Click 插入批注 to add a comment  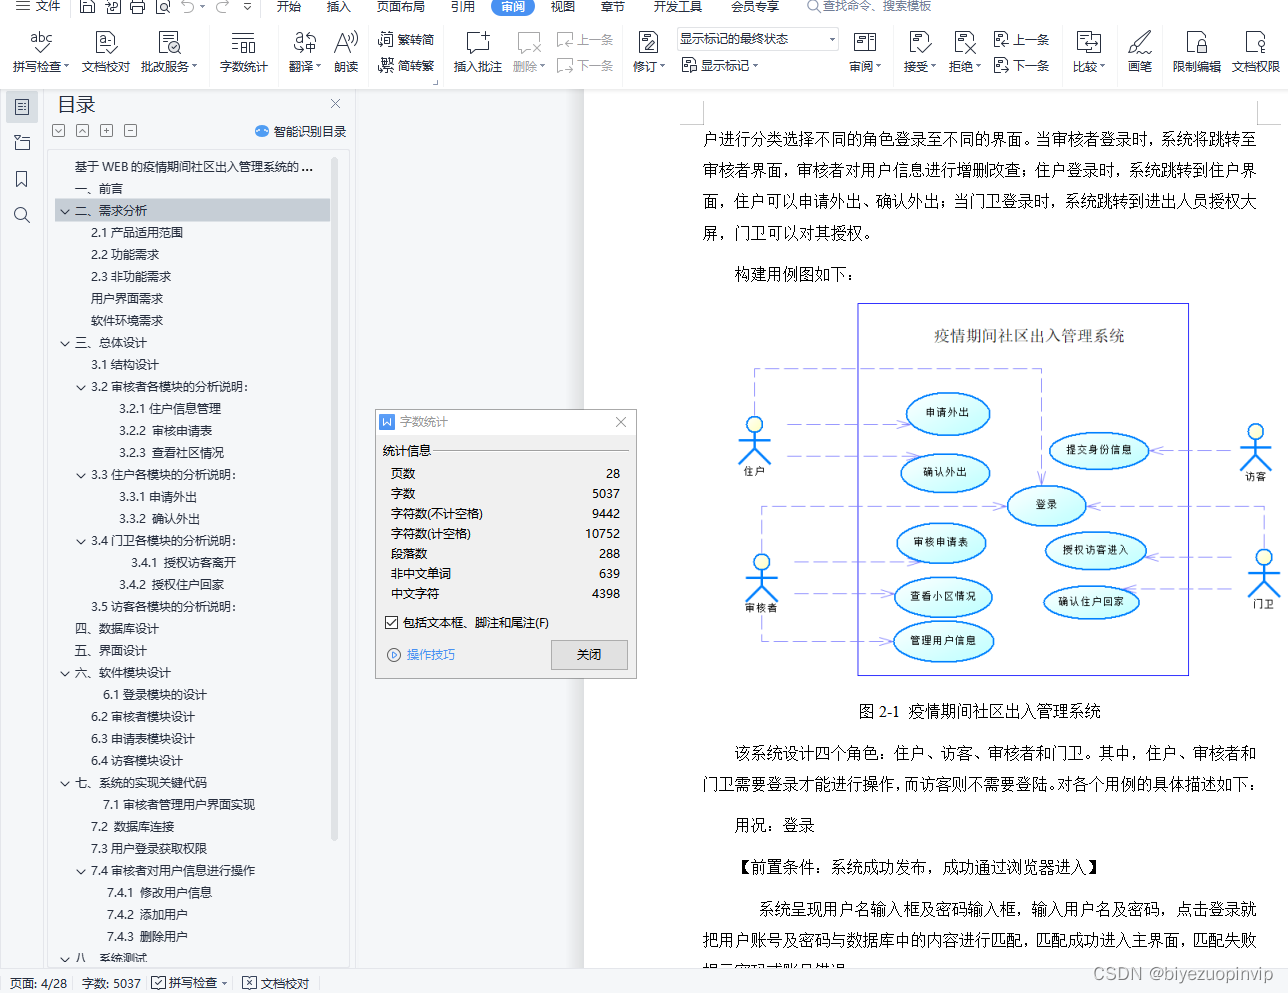[x=477, y=52]
